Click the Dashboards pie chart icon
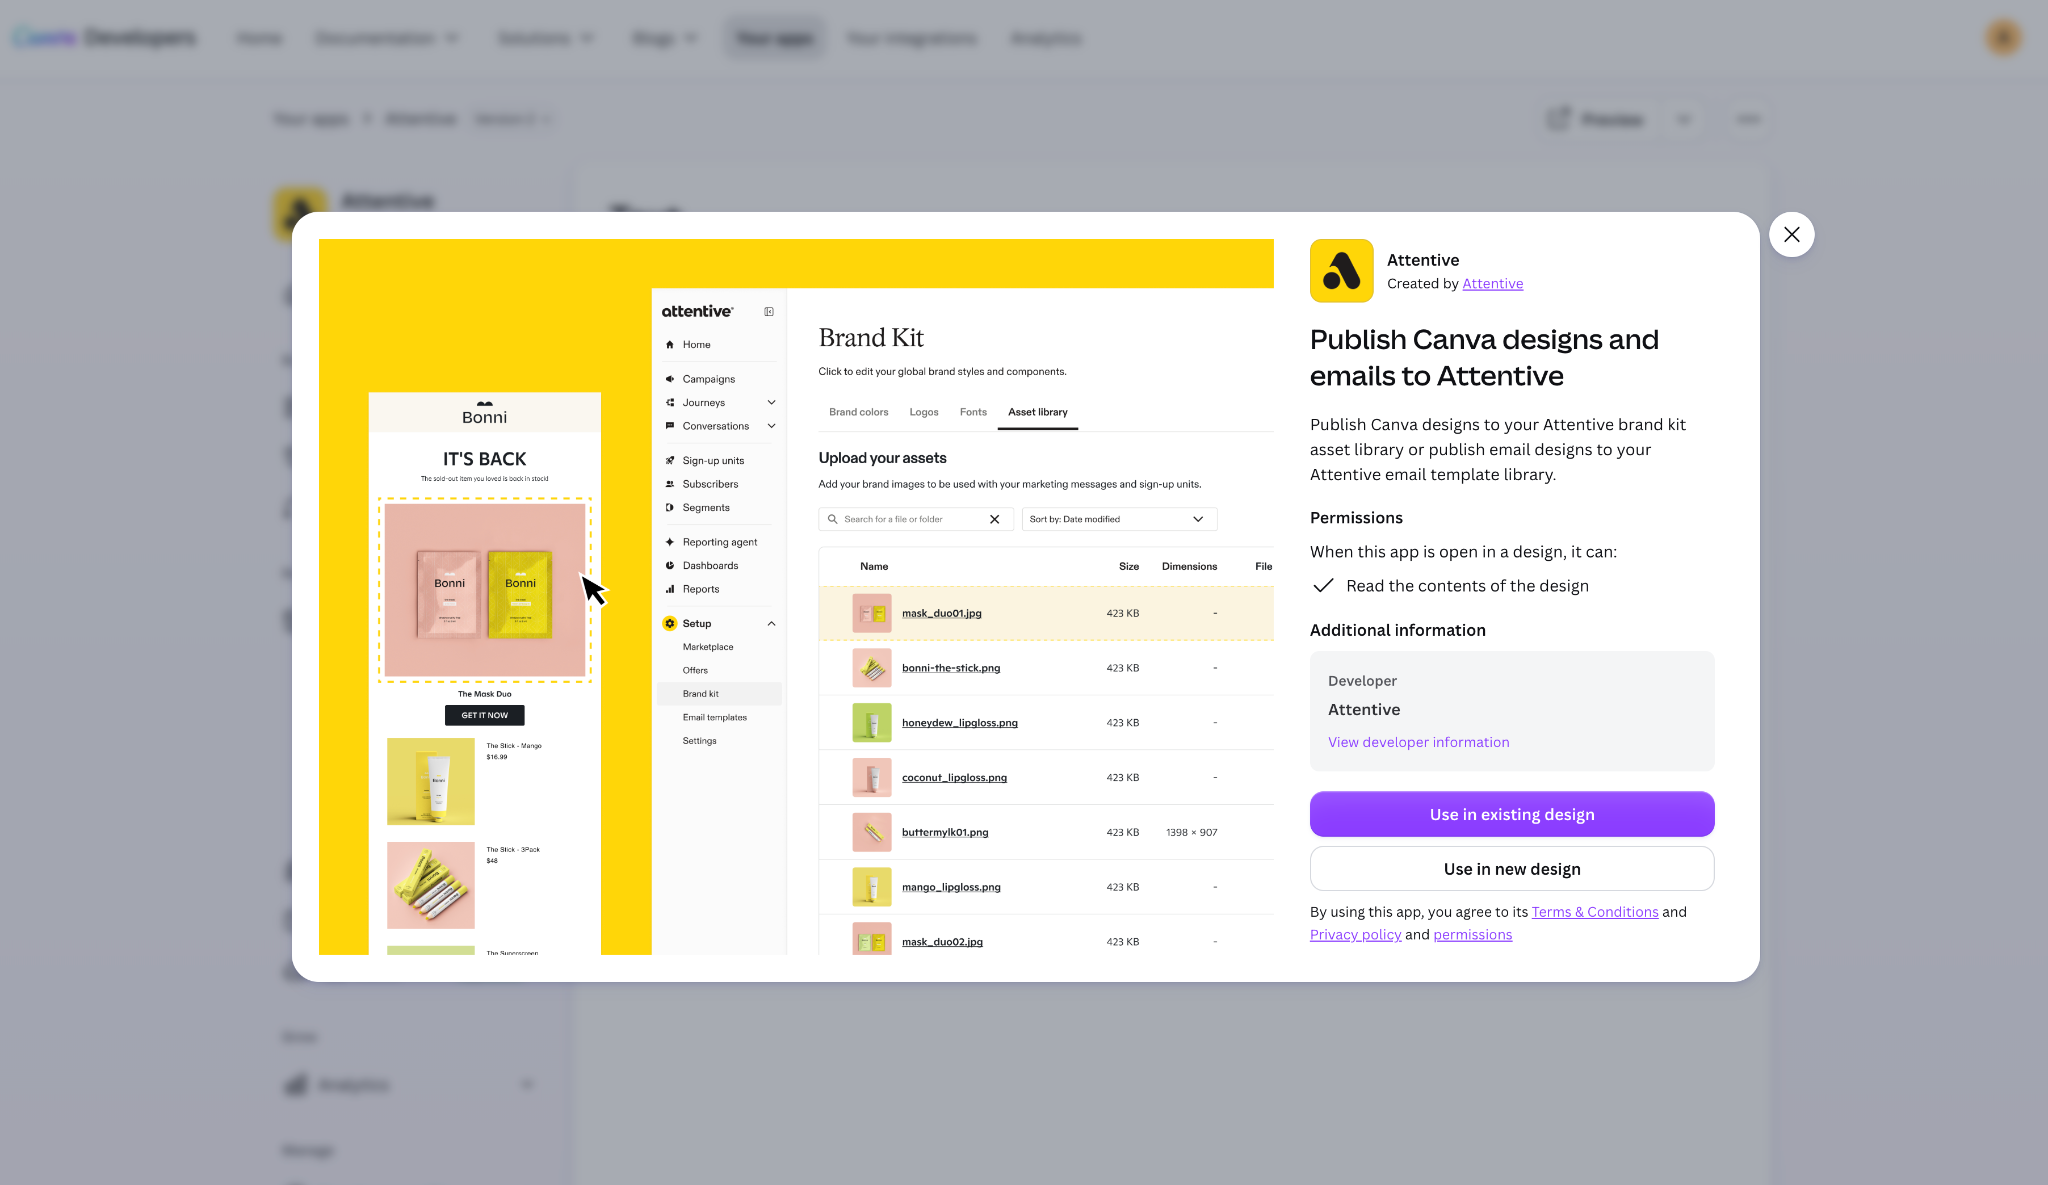The width and height of the screenshot is (2048, 1185). [670, 566]
